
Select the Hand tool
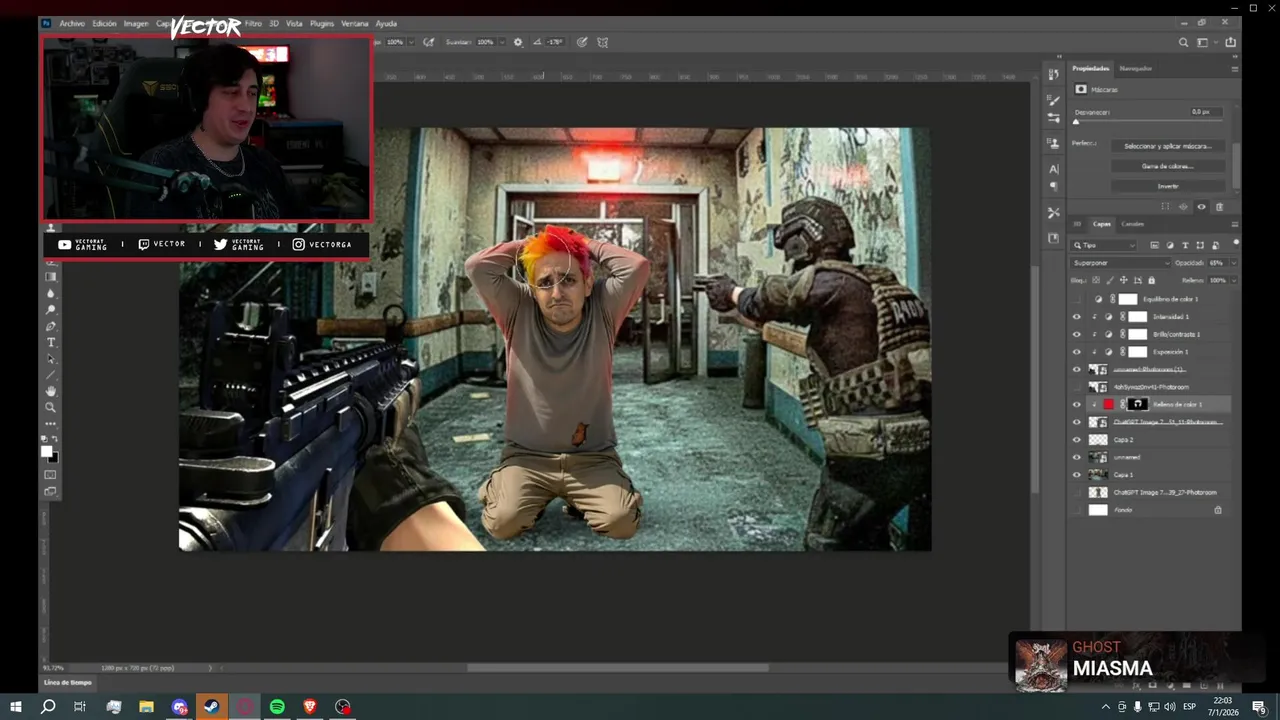51,391
